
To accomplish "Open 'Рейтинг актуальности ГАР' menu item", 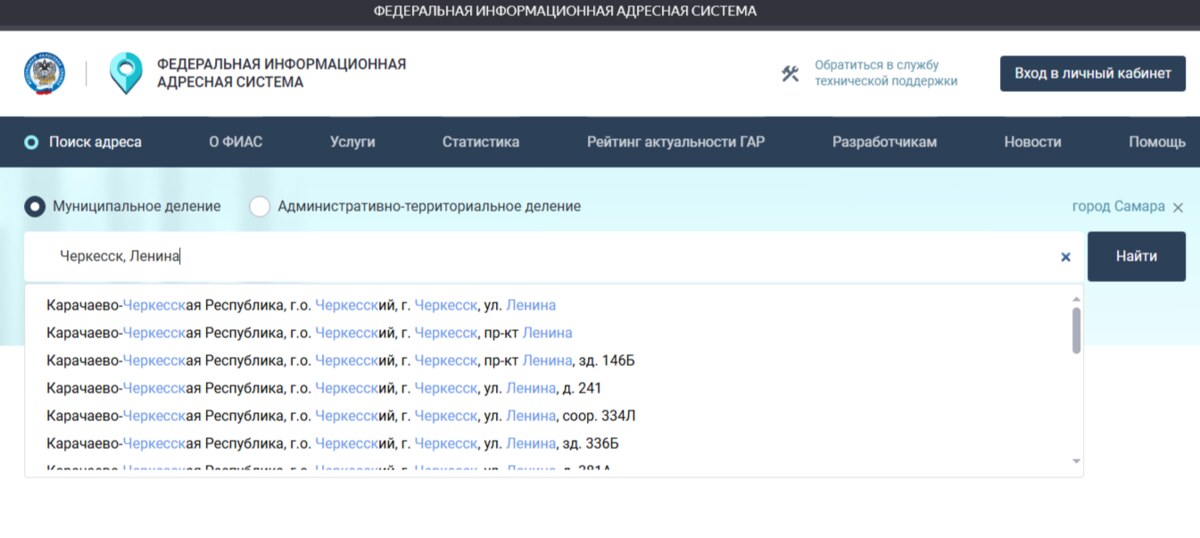I will (676, 142).
